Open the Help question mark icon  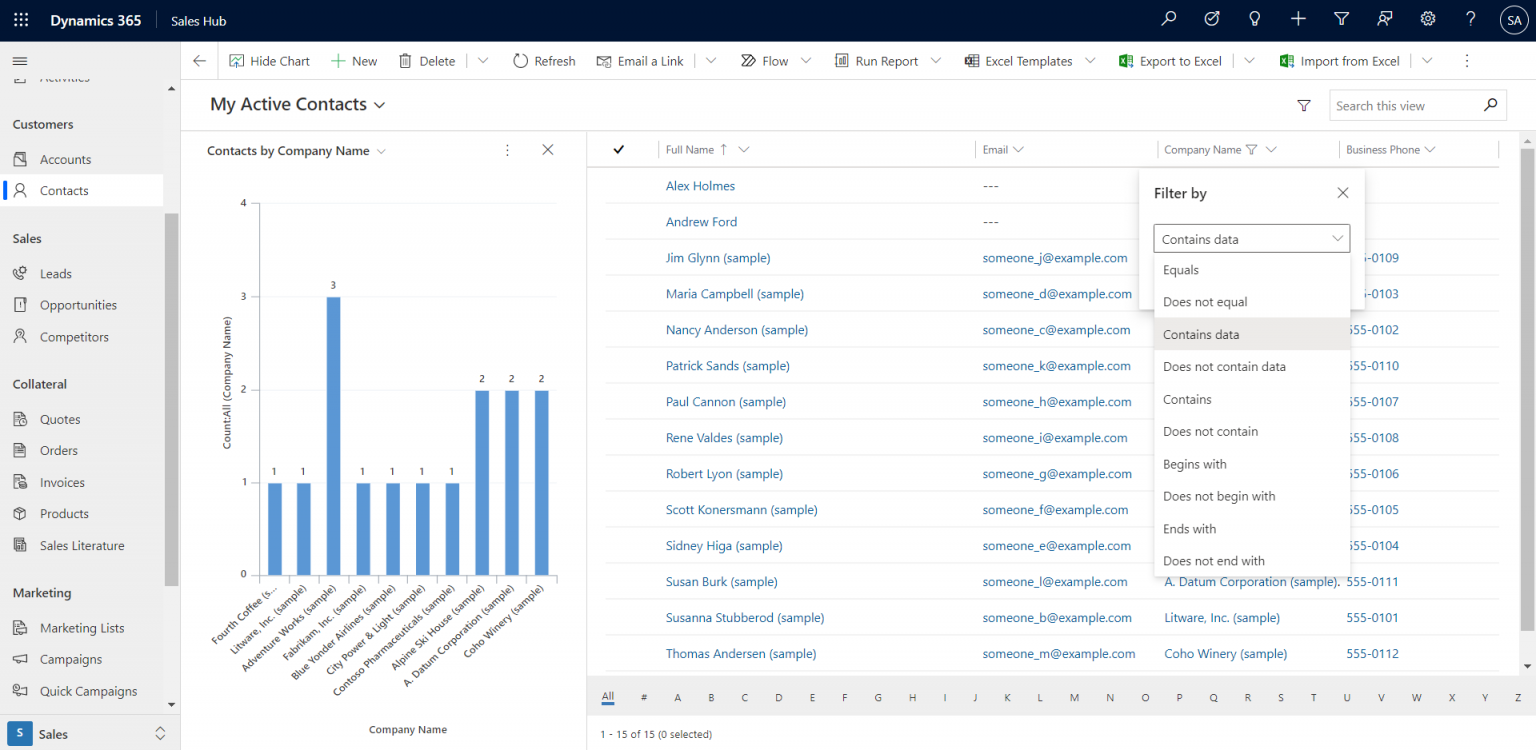(x=1471, y=19)
